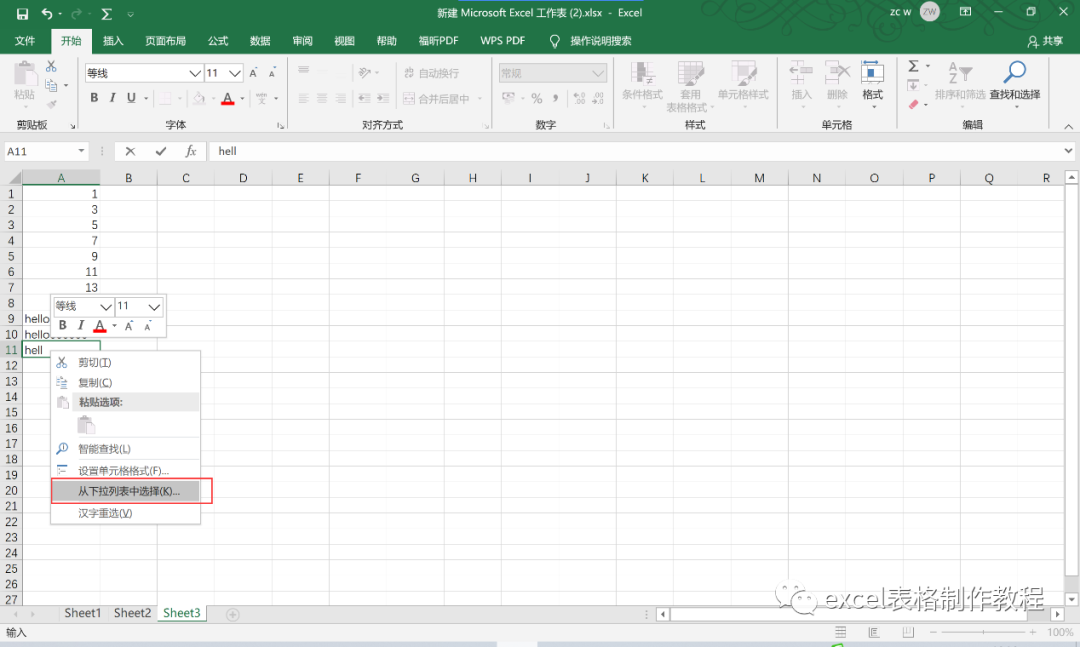Click the Save icon in quick access toolbar
This screenshot has width=1080, height=647.
pyautogui.click(x=22, y=14)
